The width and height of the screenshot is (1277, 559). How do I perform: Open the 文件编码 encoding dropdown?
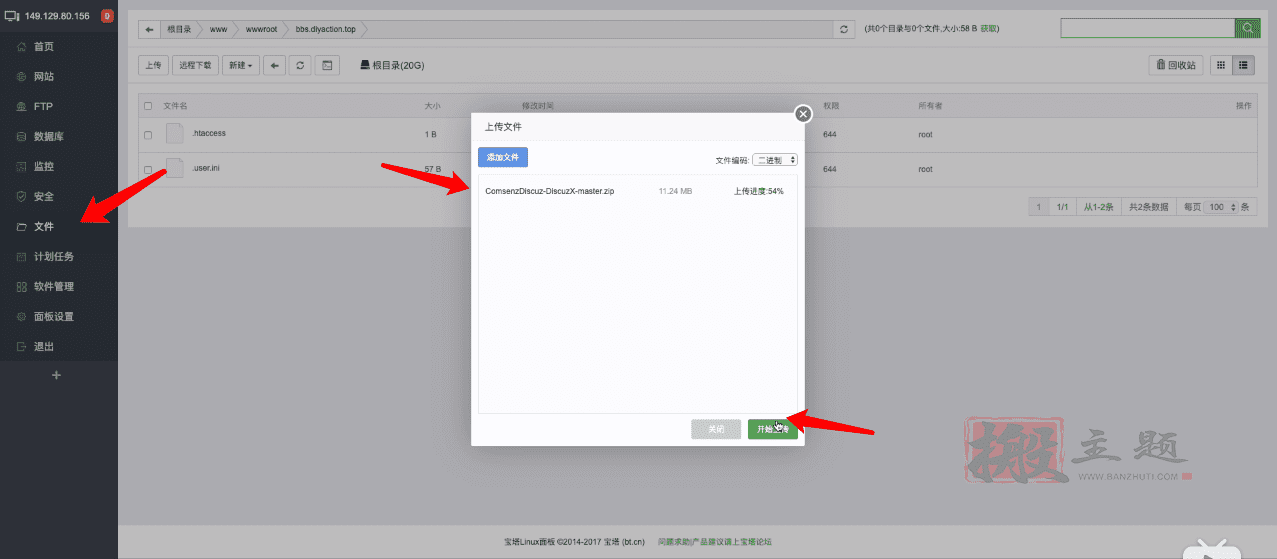[x=775, y=159]
